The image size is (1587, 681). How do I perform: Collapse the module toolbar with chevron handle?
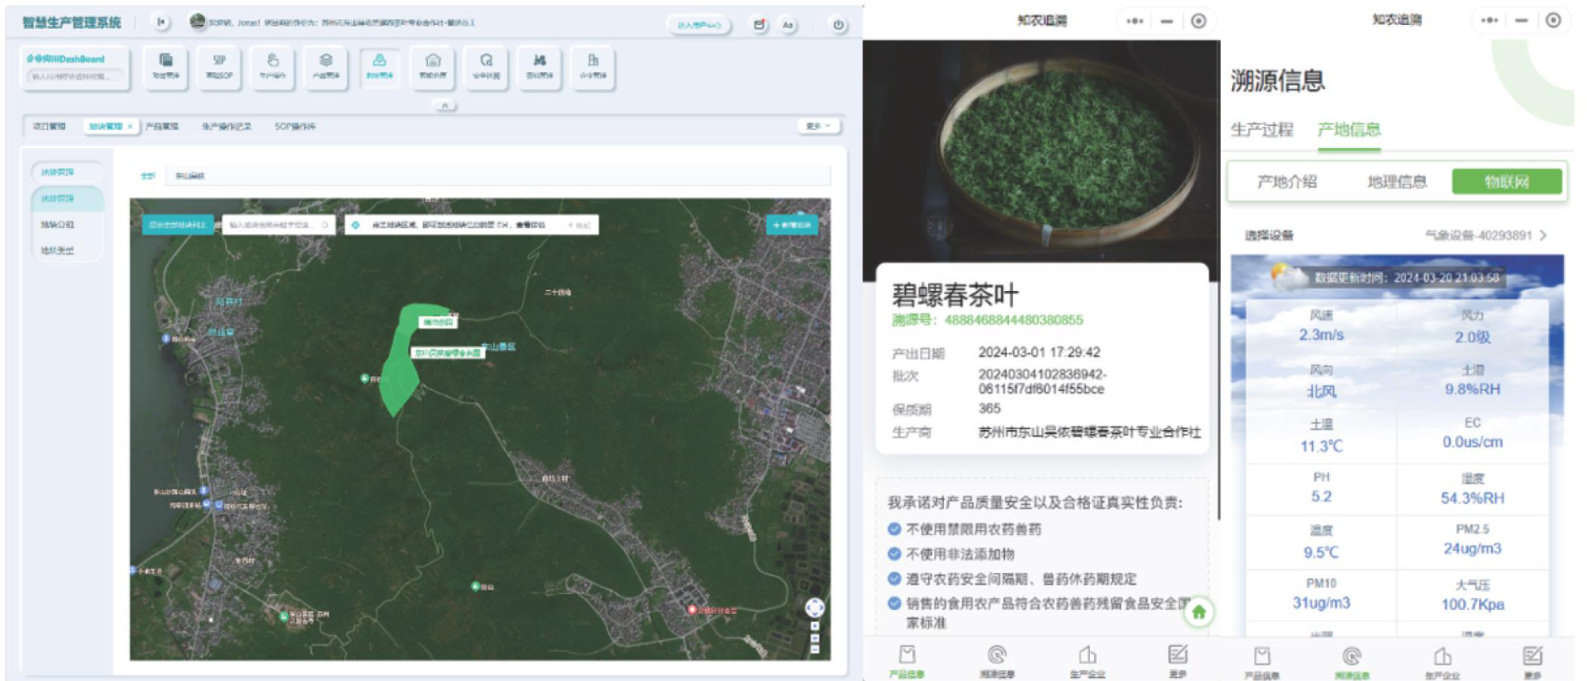(445, 105)
